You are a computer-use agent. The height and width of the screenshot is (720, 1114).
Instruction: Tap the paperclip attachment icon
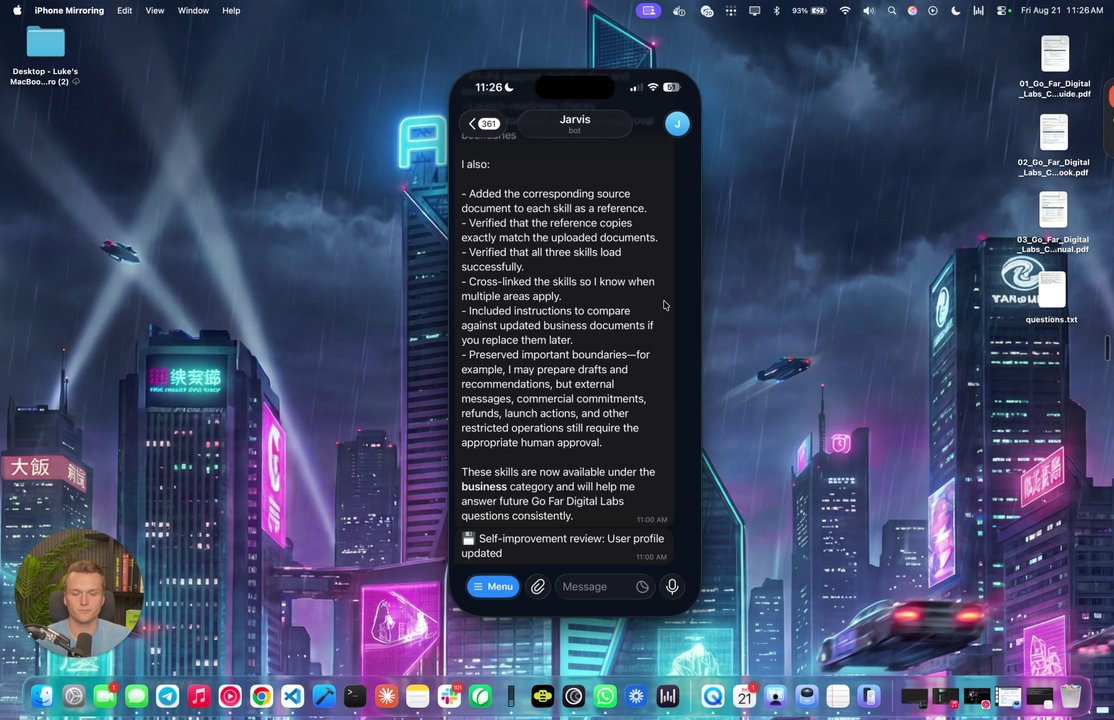point(538,586)
